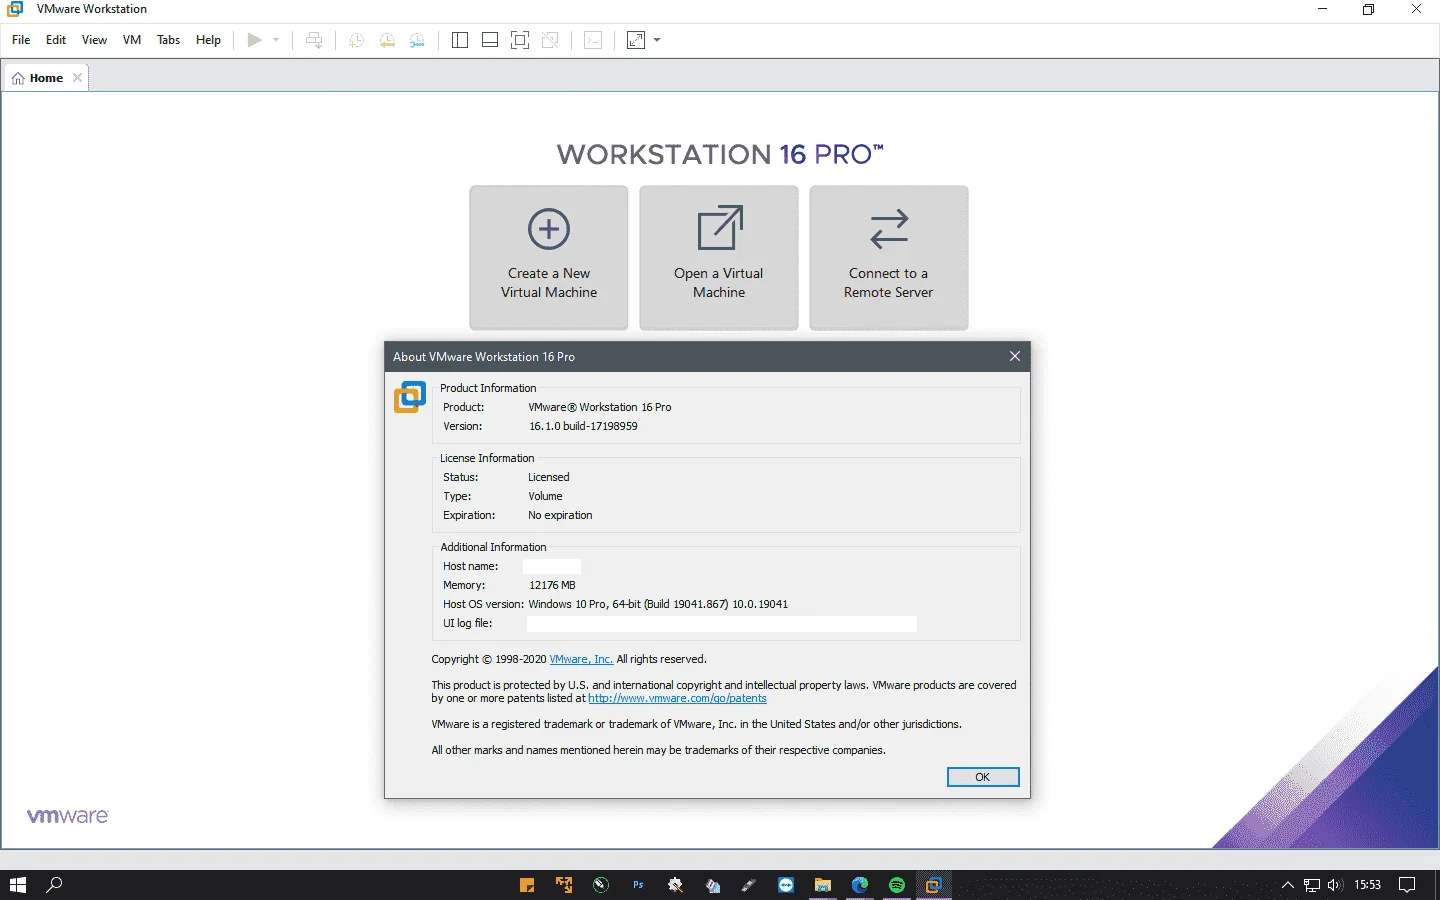This screenshot has width=1440, height=900.
Task: Toggle the library sidebar view icon
Action: [x=460, y=40]
